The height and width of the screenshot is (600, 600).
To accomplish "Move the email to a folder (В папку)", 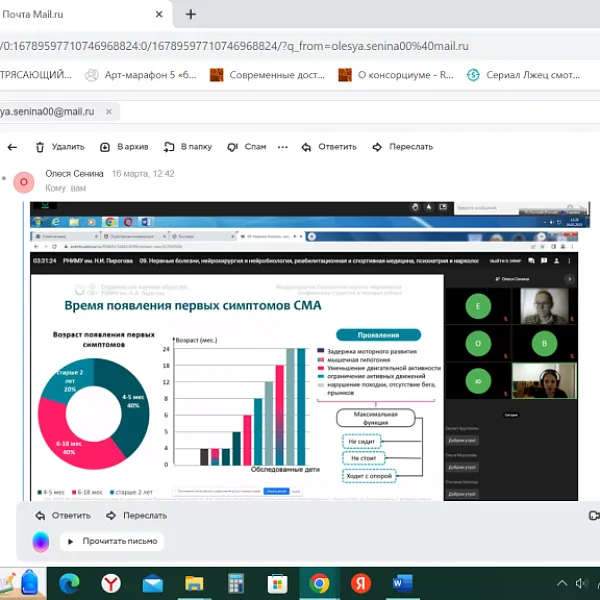I will point(188,147).
